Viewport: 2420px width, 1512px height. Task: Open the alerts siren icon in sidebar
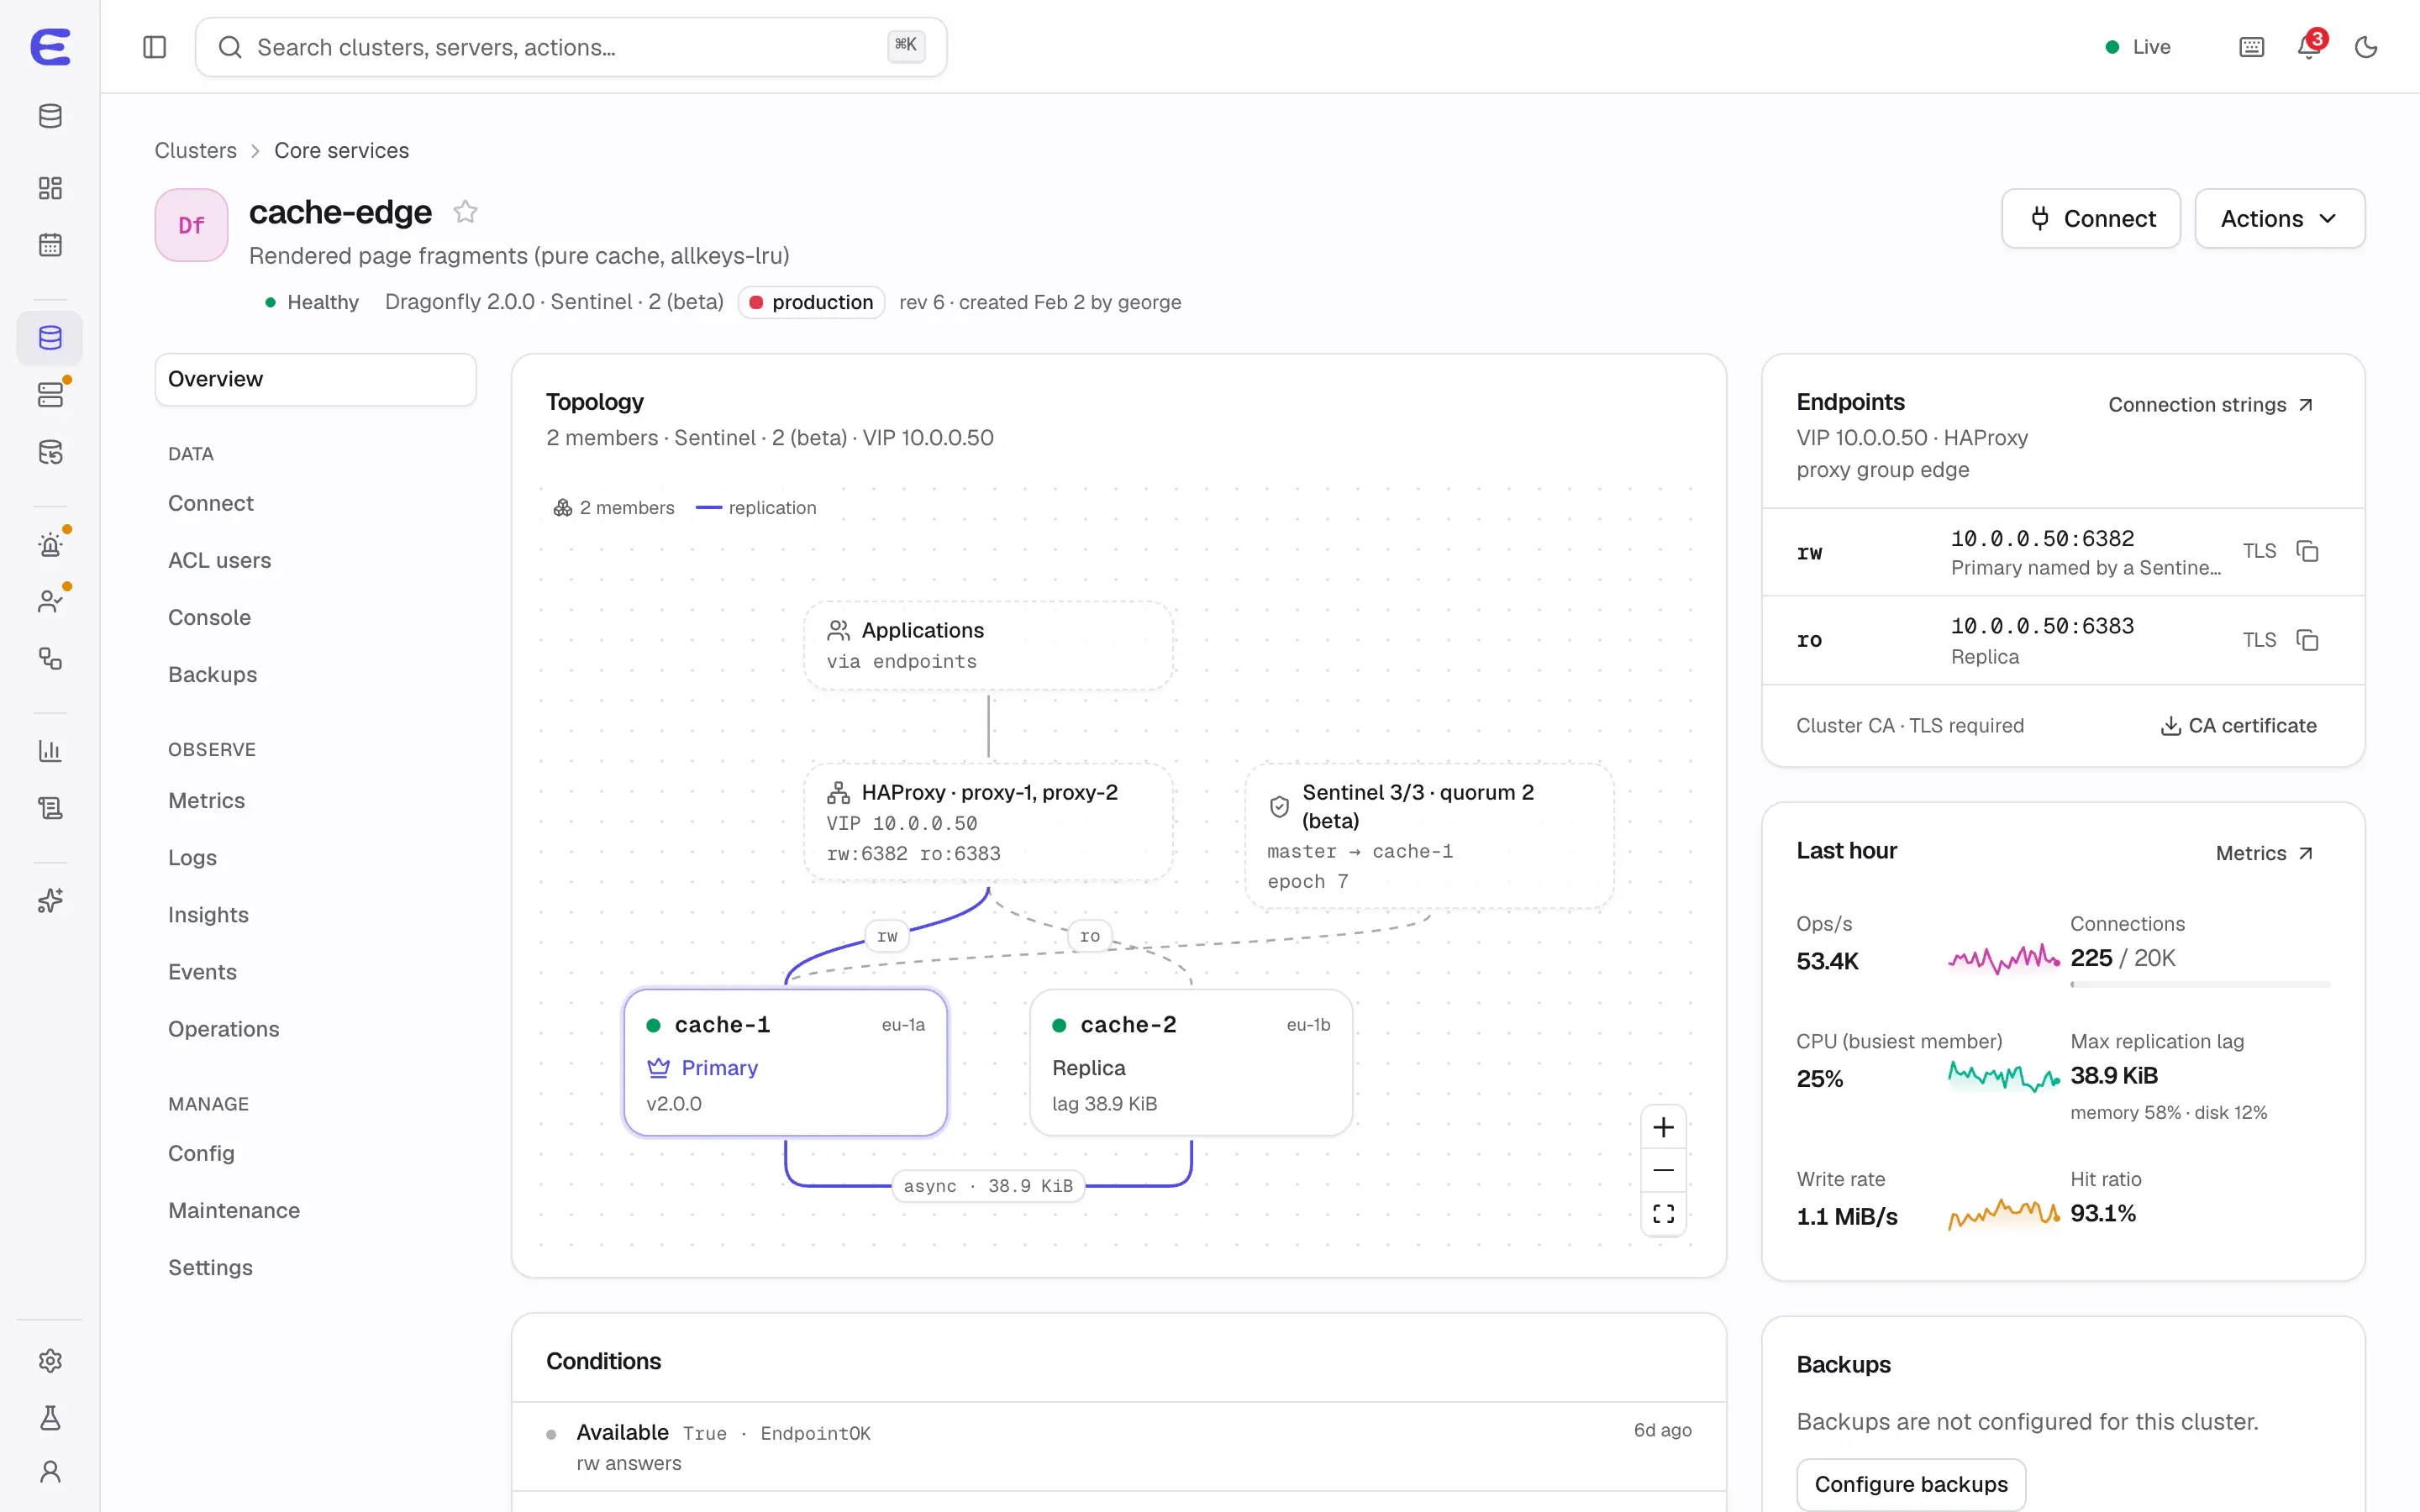point(50,544)
